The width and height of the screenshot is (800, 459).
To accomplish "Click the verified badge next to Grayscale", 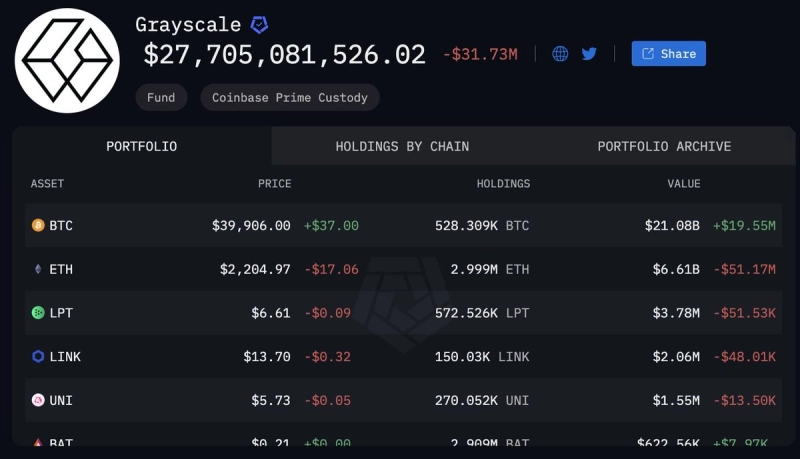I will (x=259, y=25).
